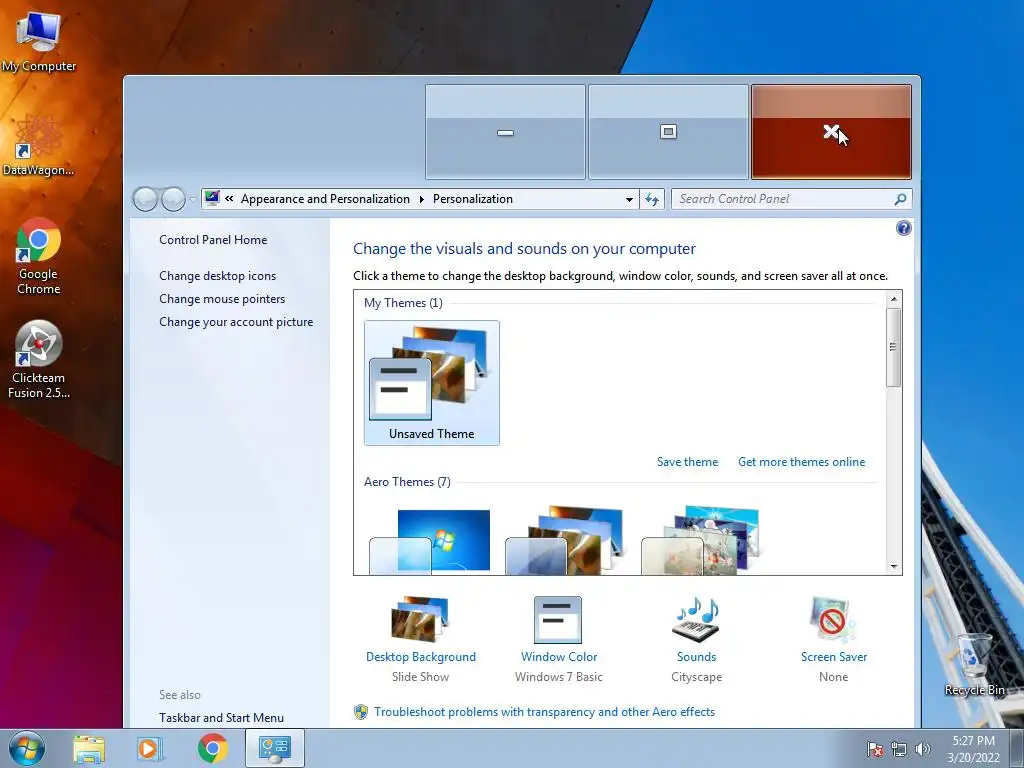This screenshot has width=1024, height=768.
Task: Open Clickteam Fusion 2.5 desktop shortcut
Action: click(39, 359)
